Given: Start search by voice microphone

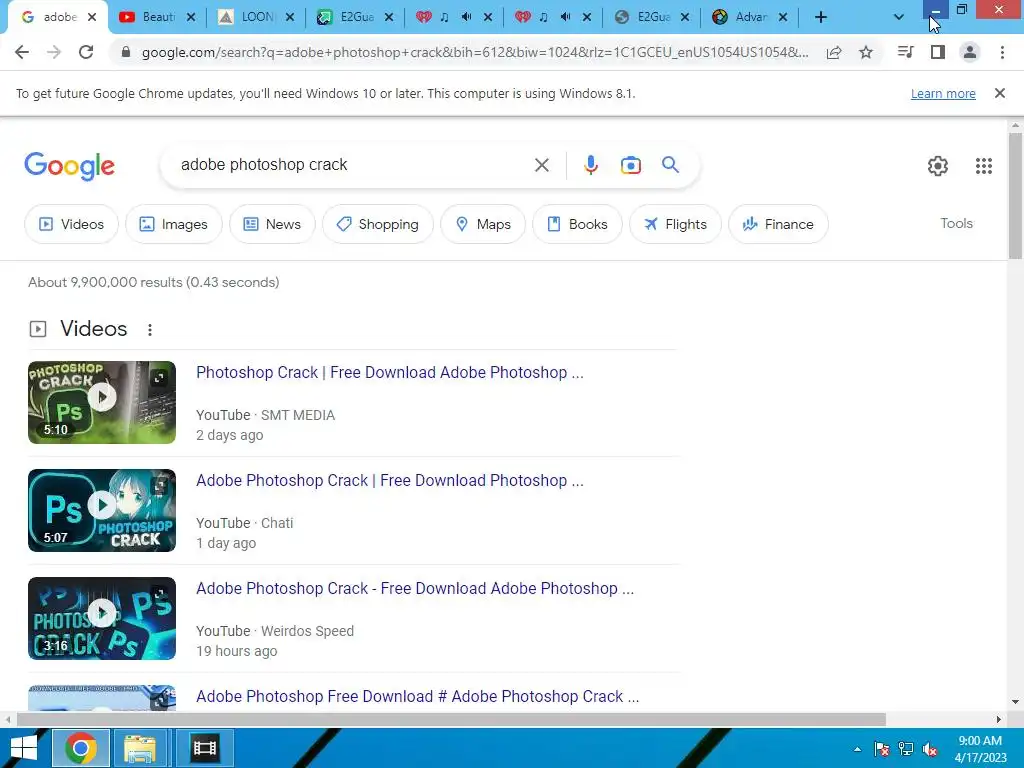Looking at the screenshot, I should point(590,165).
